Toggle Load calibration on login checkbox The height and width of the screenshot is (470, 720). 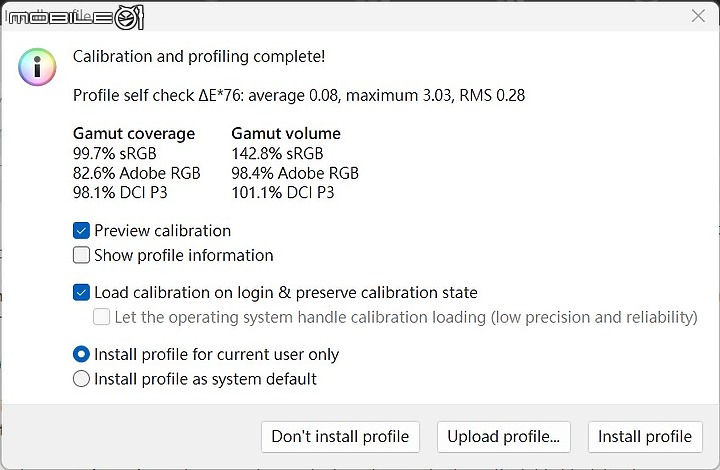(81, 292)
